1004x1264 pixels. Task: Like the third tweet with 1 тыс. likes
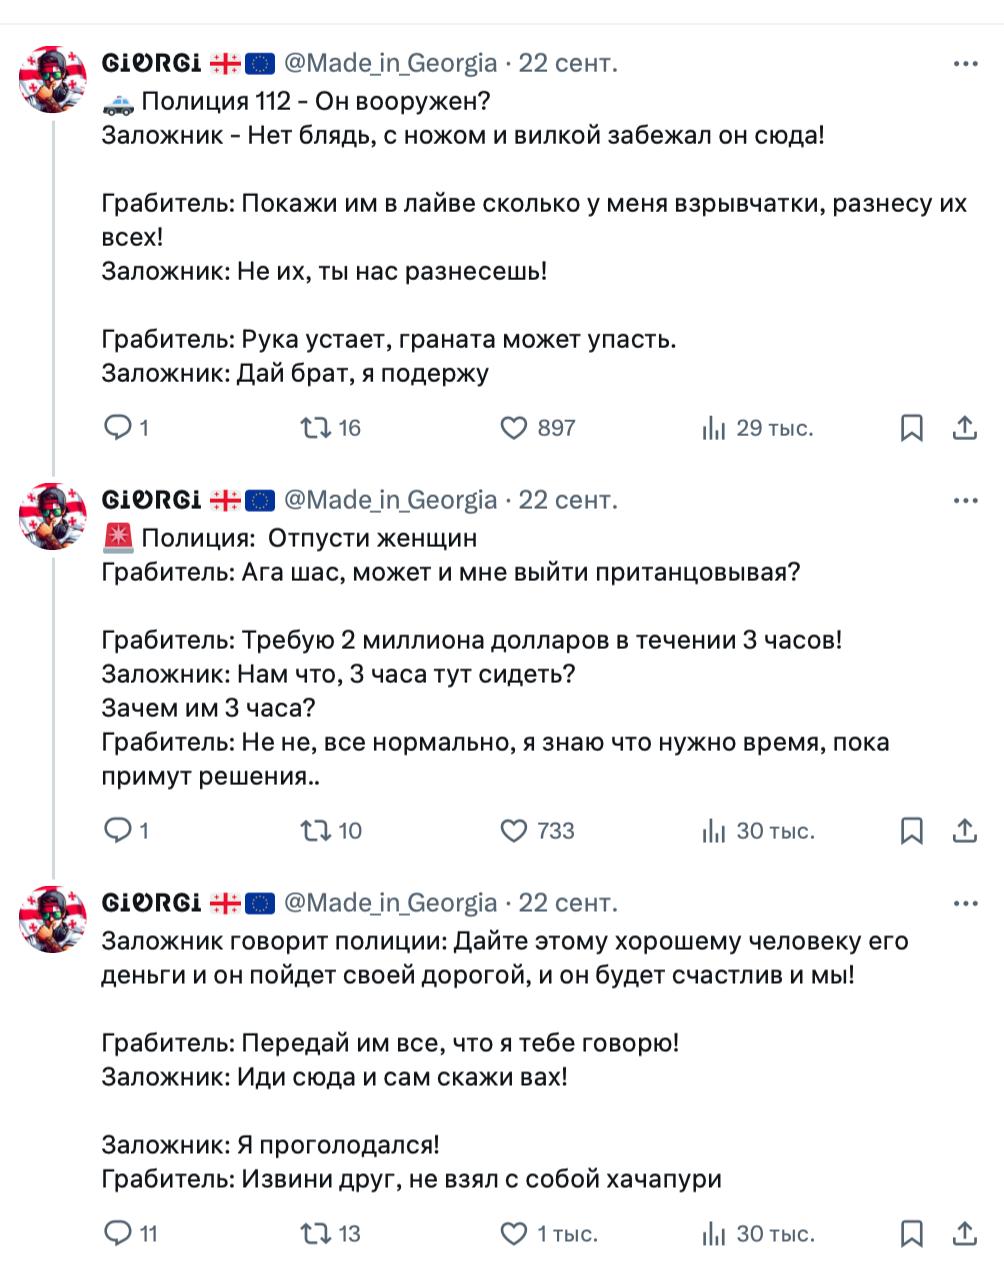548,1234
